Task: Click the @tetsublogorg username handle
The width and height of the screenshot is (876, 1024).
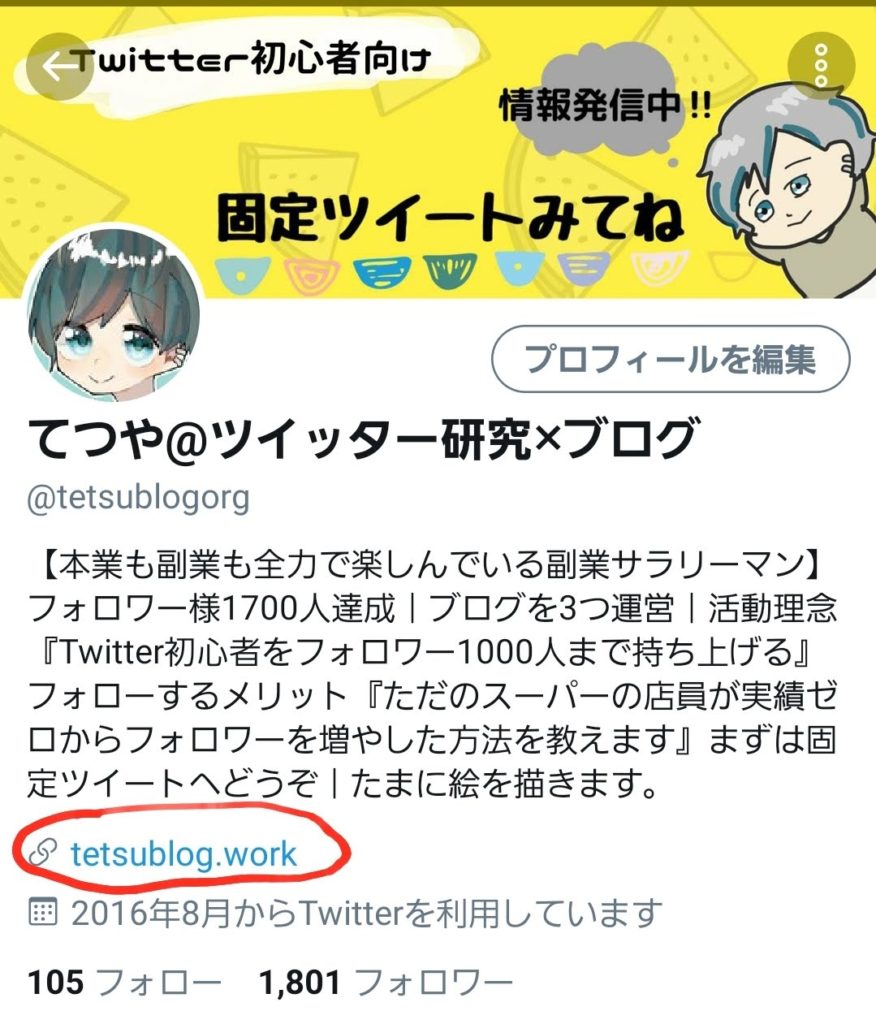Action: coord(138,498)
